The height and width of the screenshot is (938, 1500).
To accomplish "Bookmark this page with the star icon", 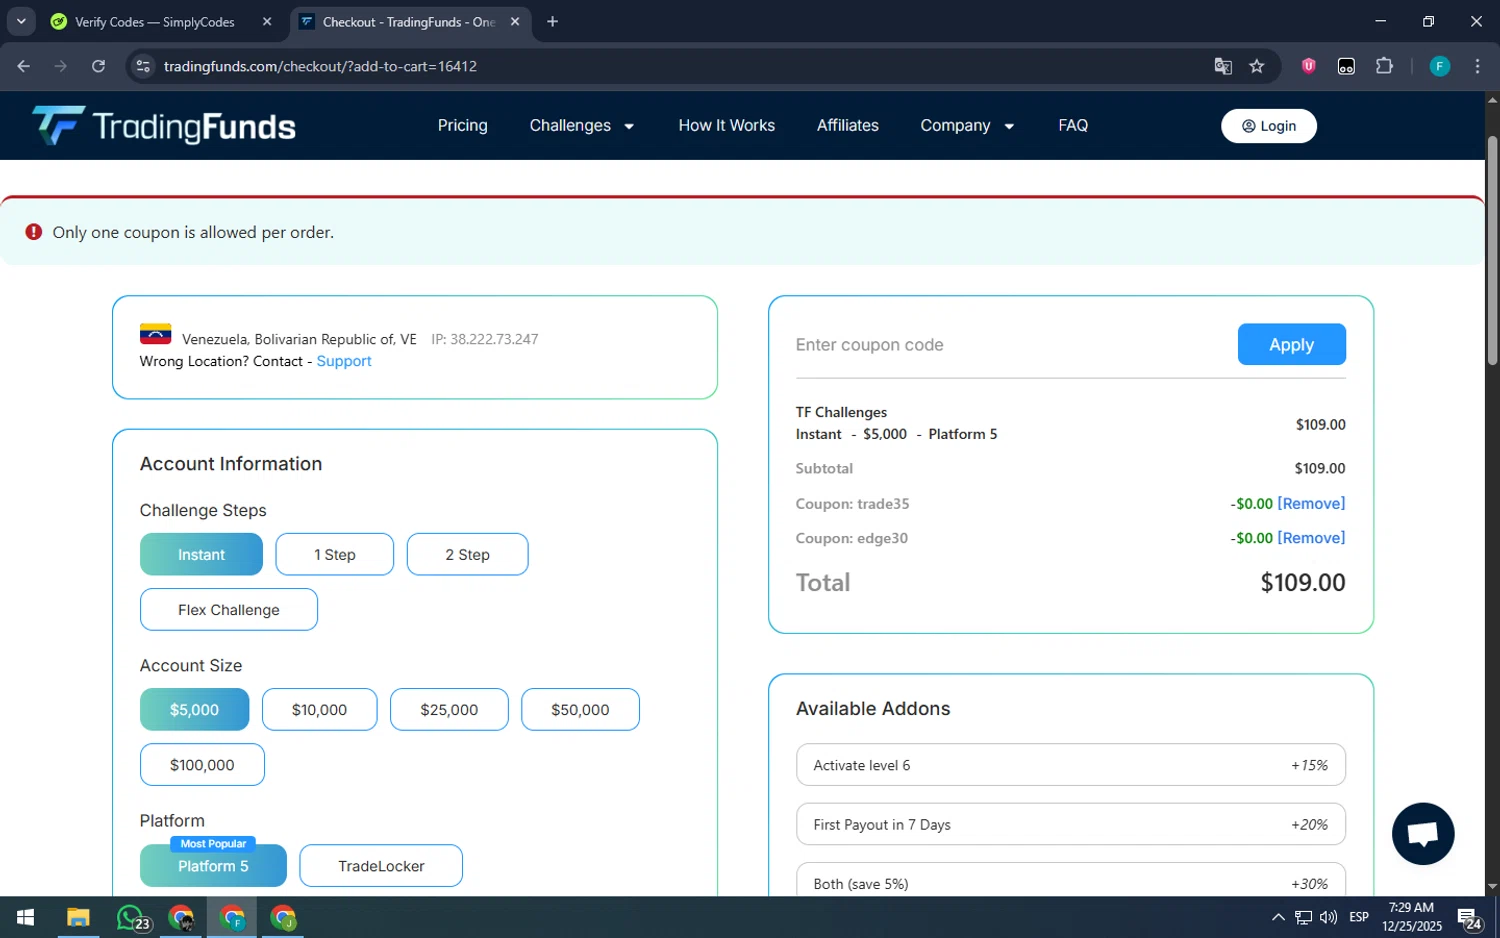I will click(x=1257, y=66).
